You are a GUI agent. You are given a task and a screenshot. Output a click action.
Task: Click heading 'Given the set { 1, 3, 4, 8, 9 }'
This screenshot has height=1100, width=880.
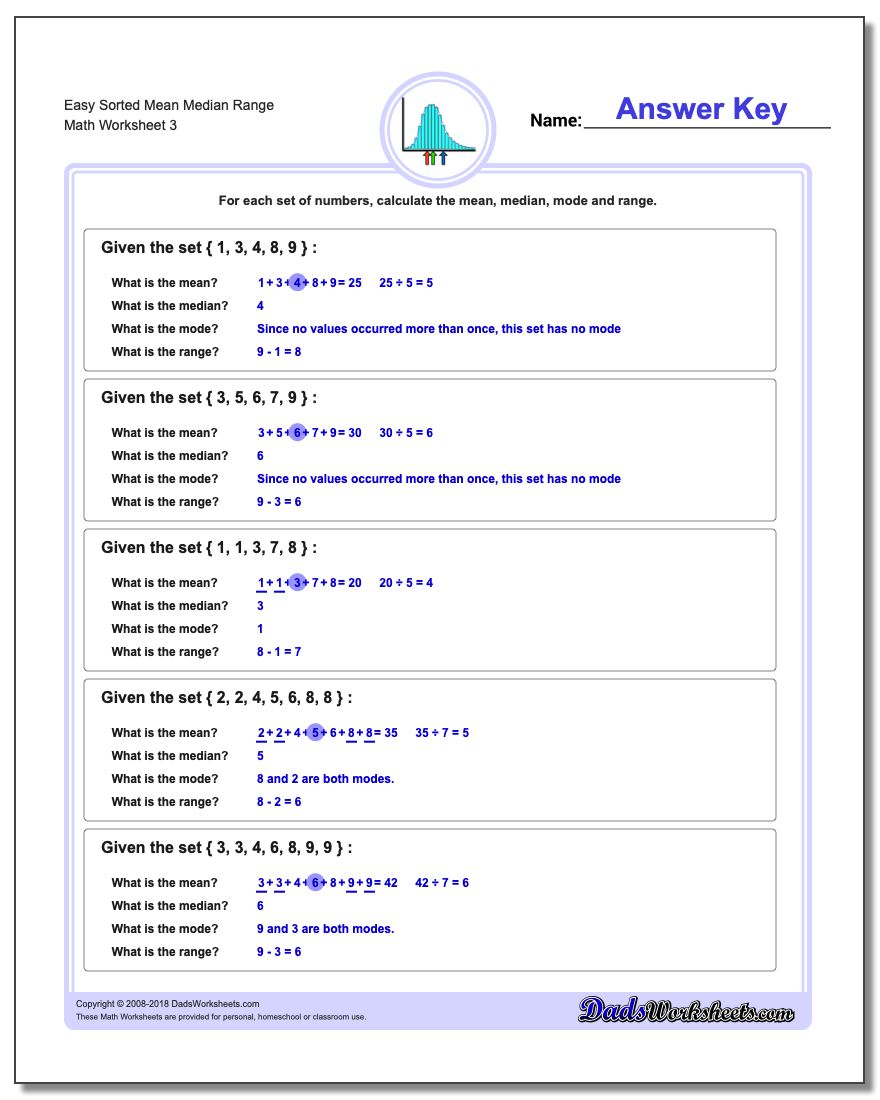point(208,248)
